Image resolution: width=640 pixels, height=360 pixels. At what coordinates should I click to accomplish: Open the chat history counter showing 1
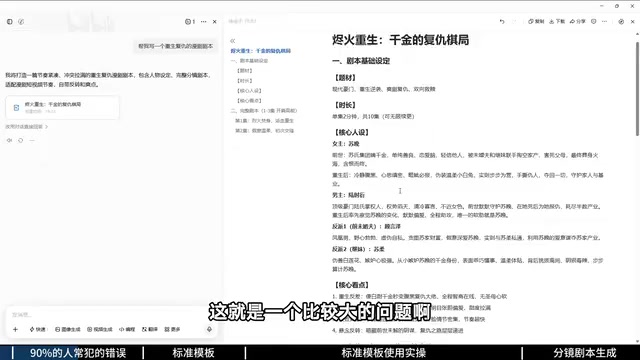pyautogui.click(x=190, y=22)
